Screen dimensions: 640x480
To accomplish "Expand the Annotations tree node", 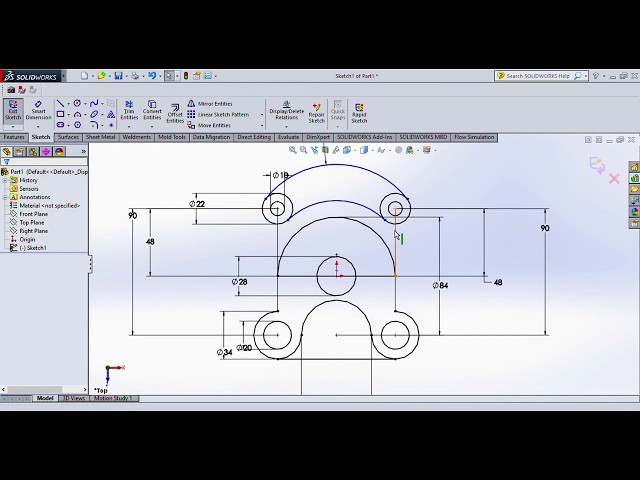I will (x=5, y=197).
